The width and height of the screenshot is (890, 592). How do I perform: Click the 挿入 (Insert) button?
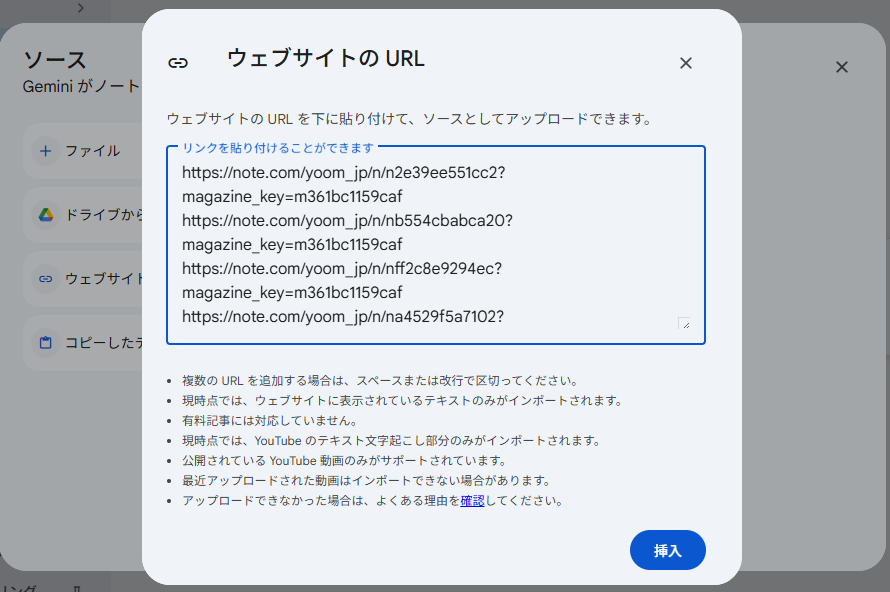(668, 550)
